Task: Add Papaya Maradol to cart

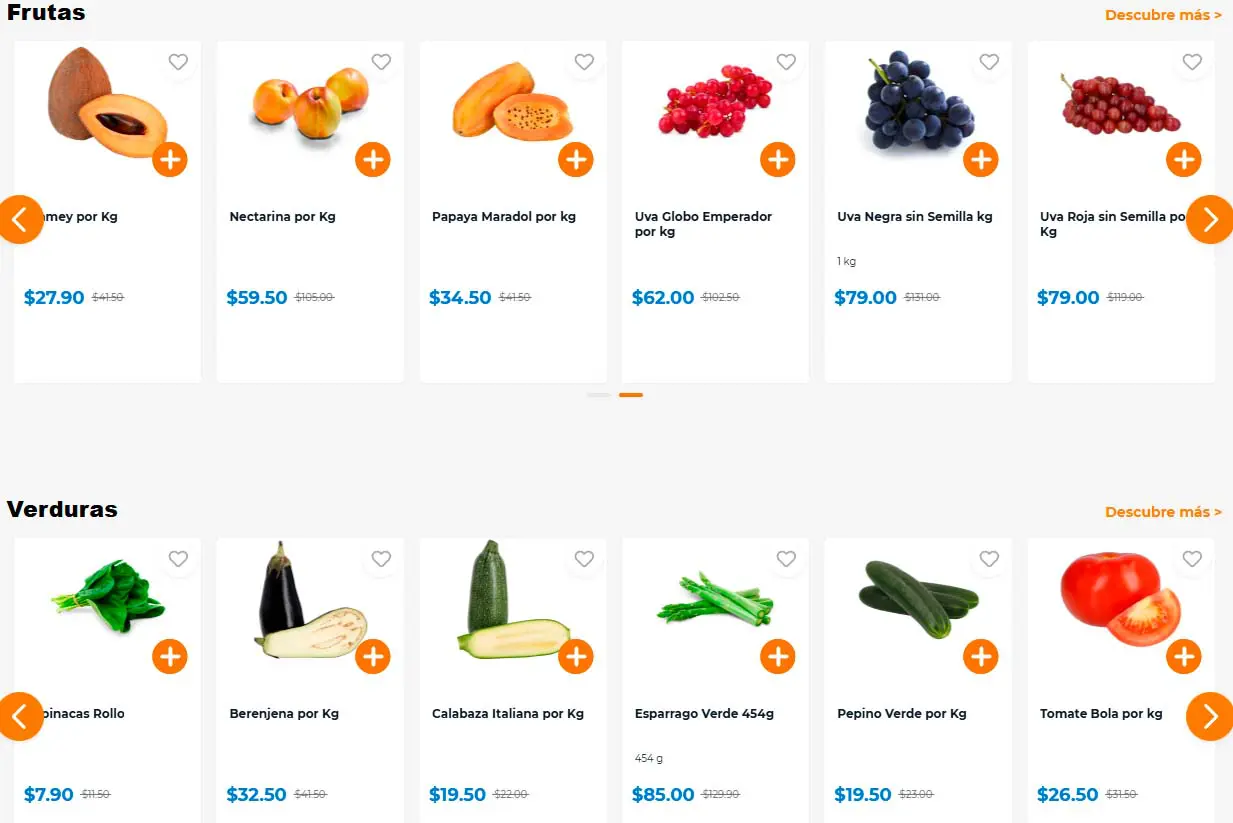Action: tap(576, 159)
